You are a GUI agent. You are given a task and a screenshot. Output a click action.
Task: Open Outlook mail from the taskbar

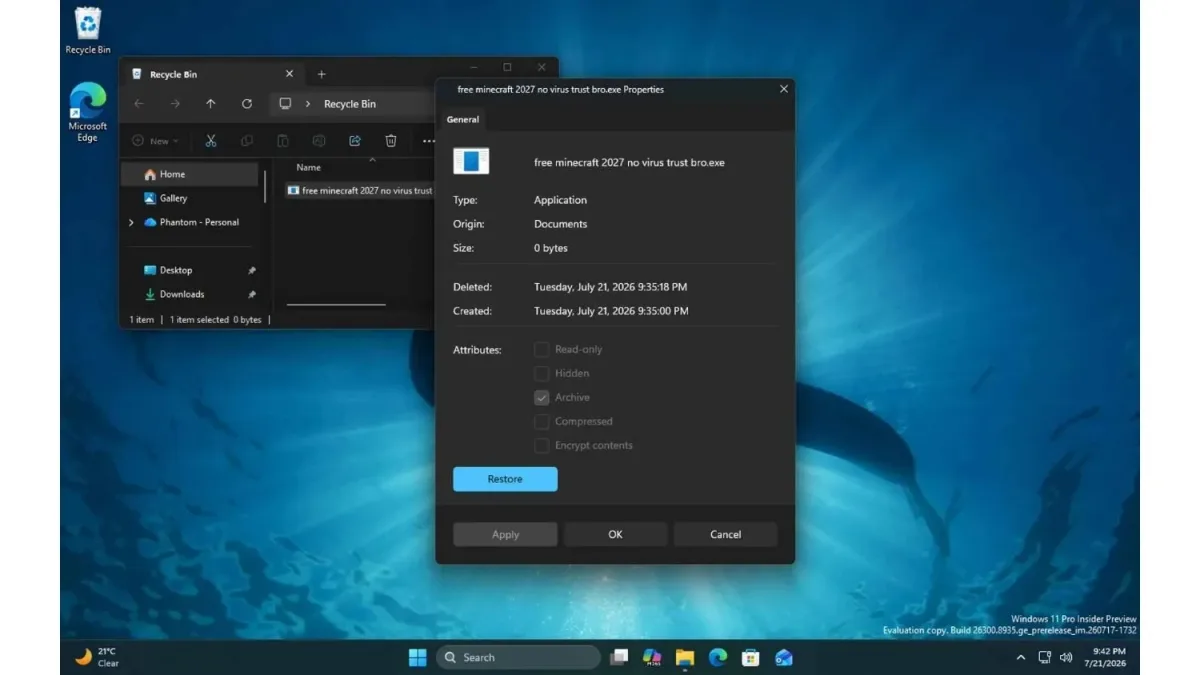(x=784, y=657)
